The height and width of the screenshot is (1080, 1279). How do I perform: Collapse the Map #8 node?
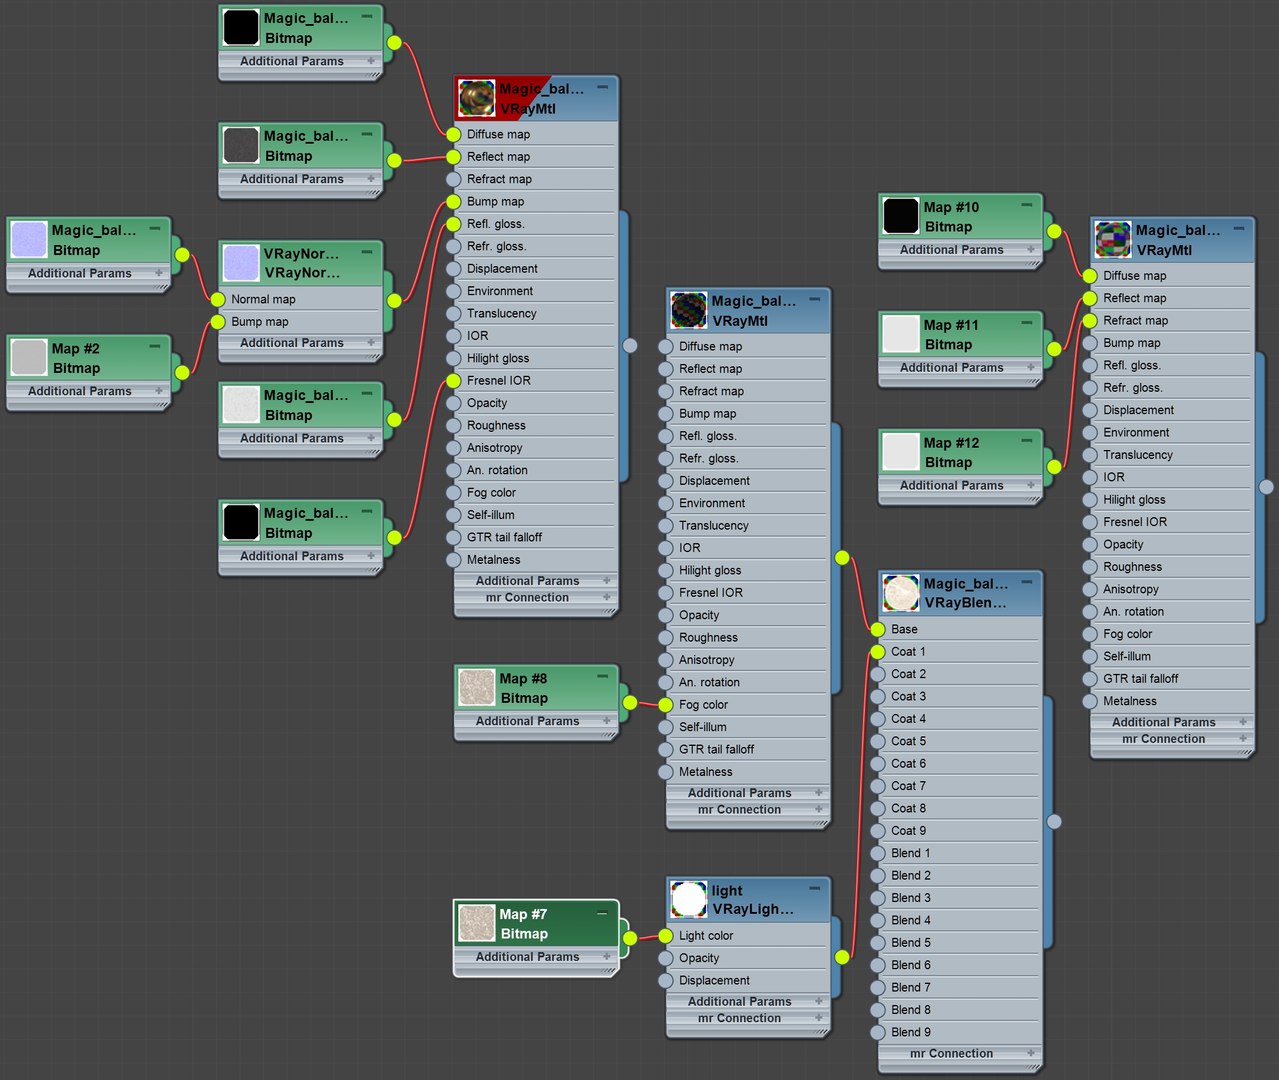click(x=603, y=677)
